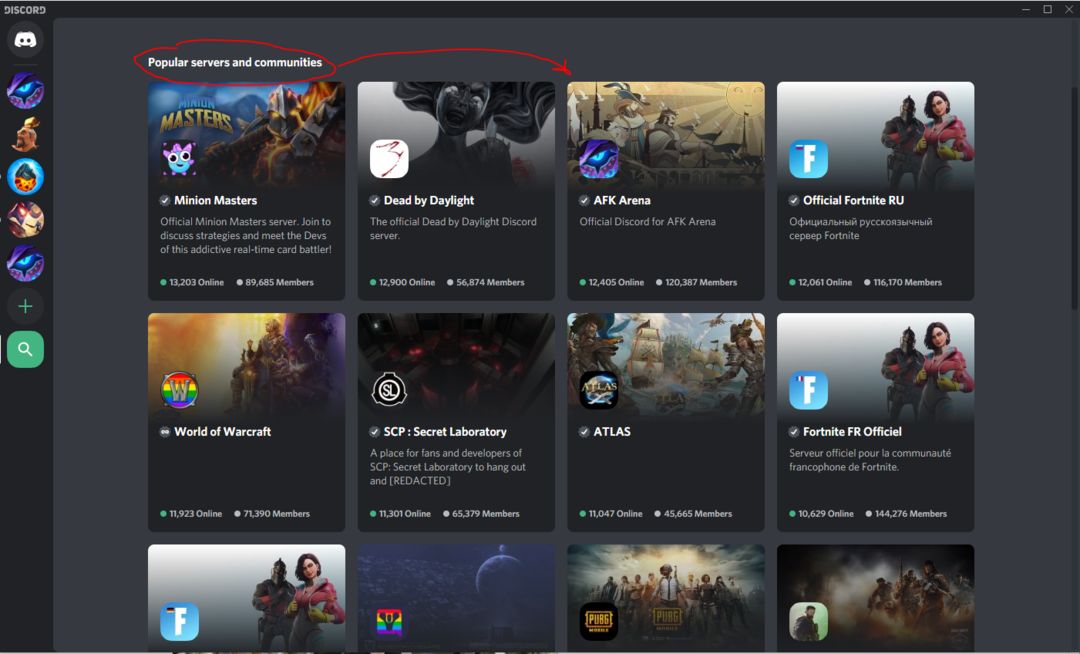Click verified badge beside Fortnite FR Officiel

pos(794,432)
